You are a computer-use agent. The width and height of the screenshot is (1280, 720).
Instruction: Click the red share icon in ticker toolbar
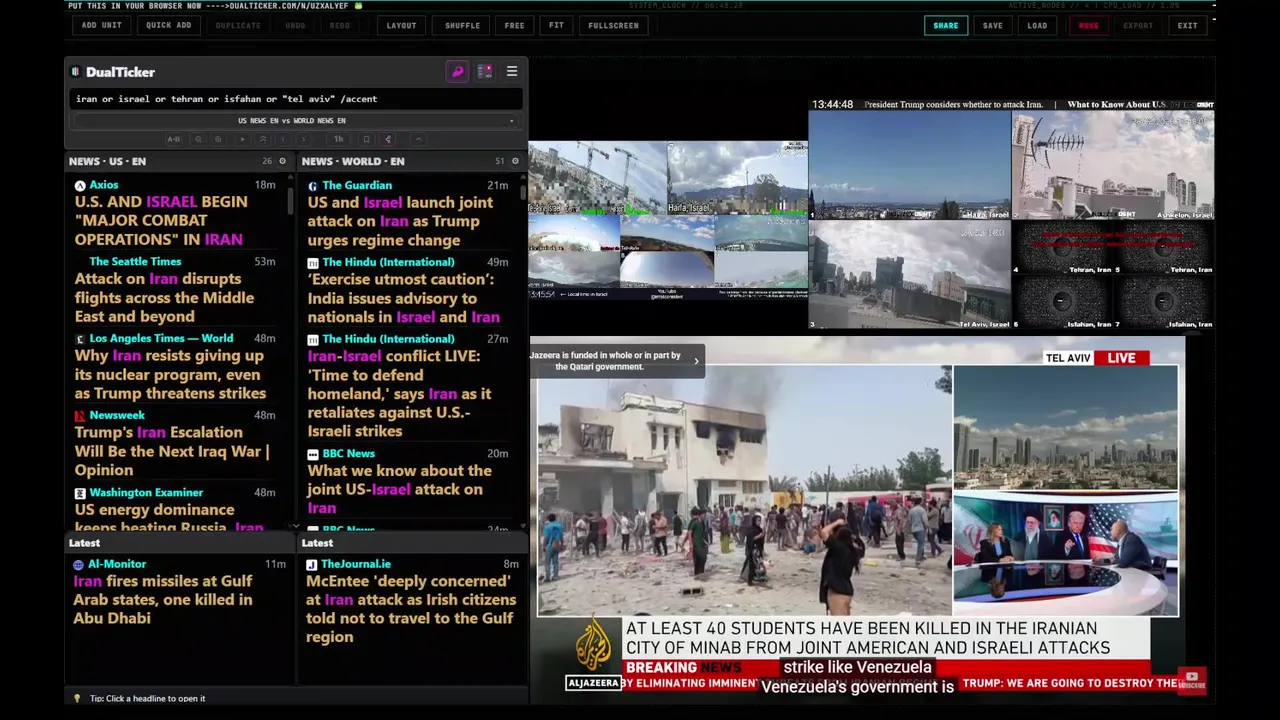tap(388, 140)
